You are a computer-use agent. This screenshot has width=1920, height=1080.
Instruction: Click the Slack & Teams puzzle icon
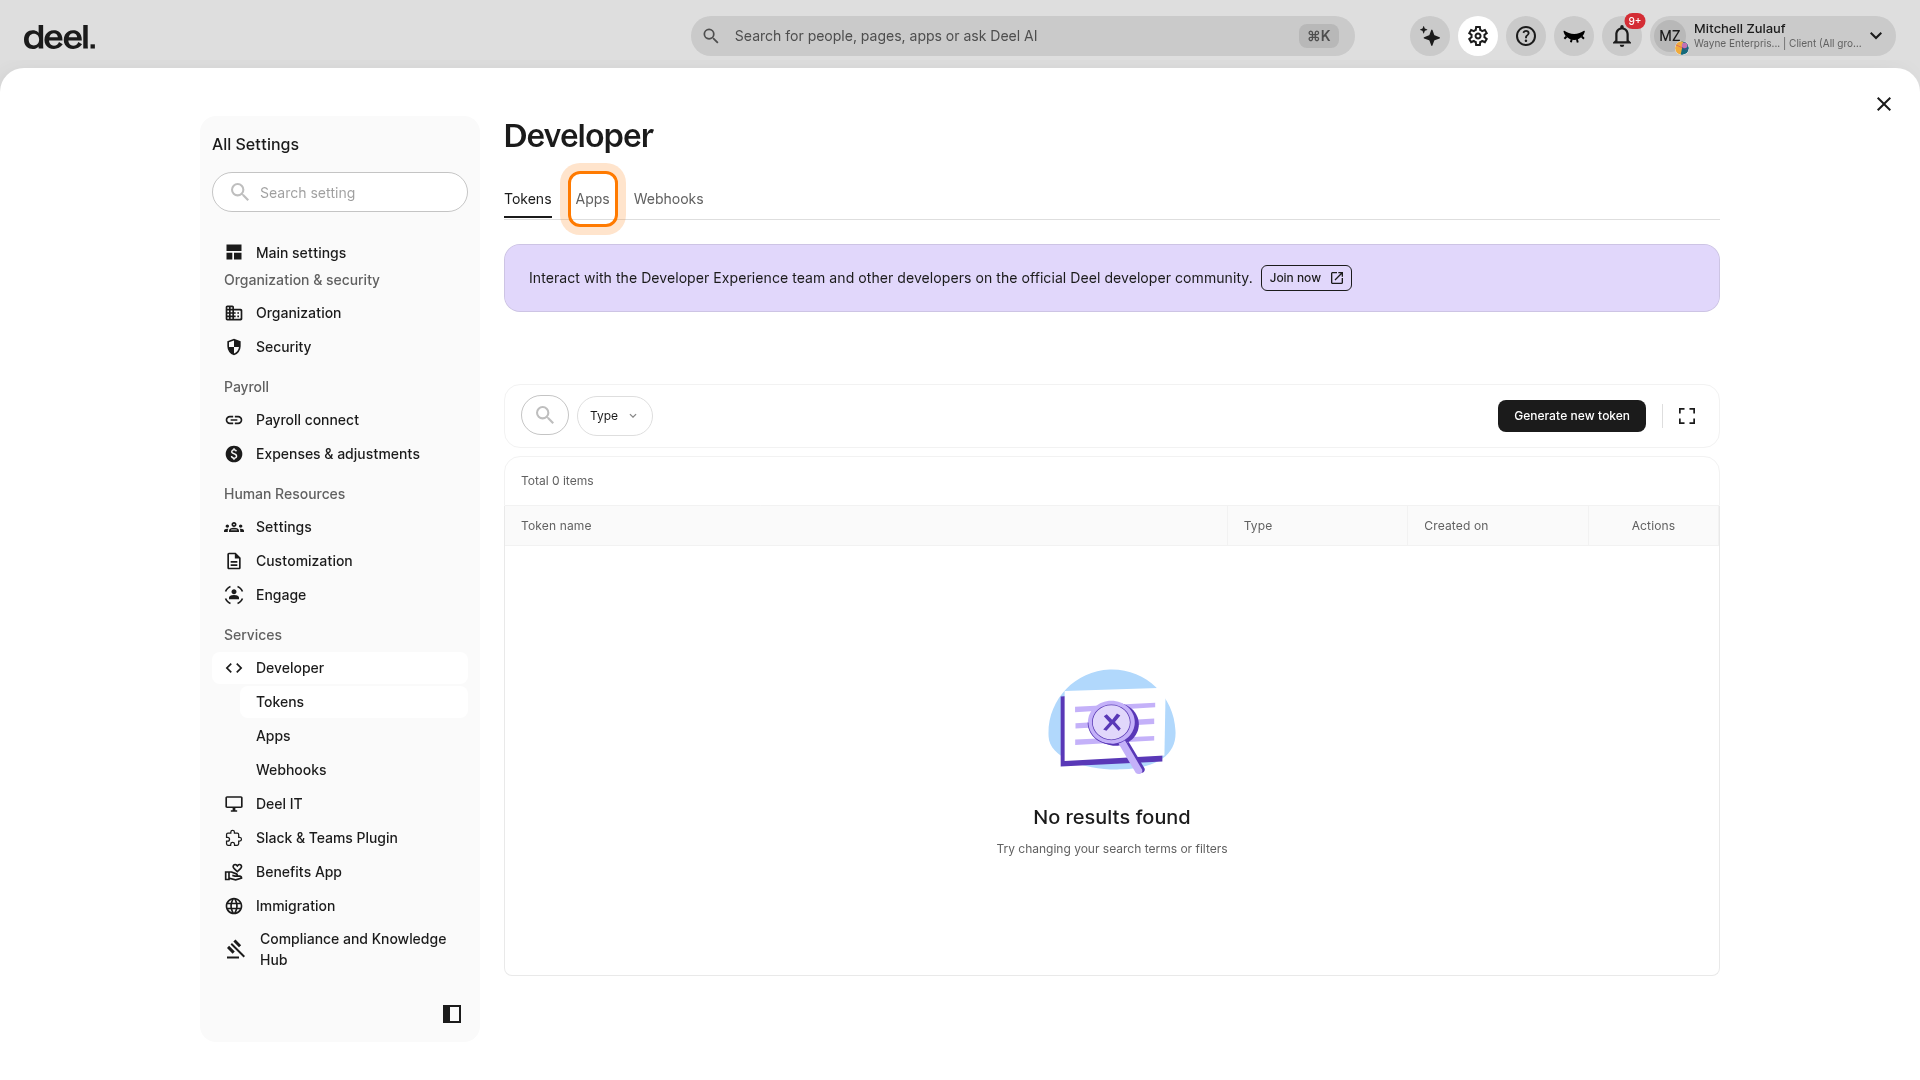click(x=234, y=838)
